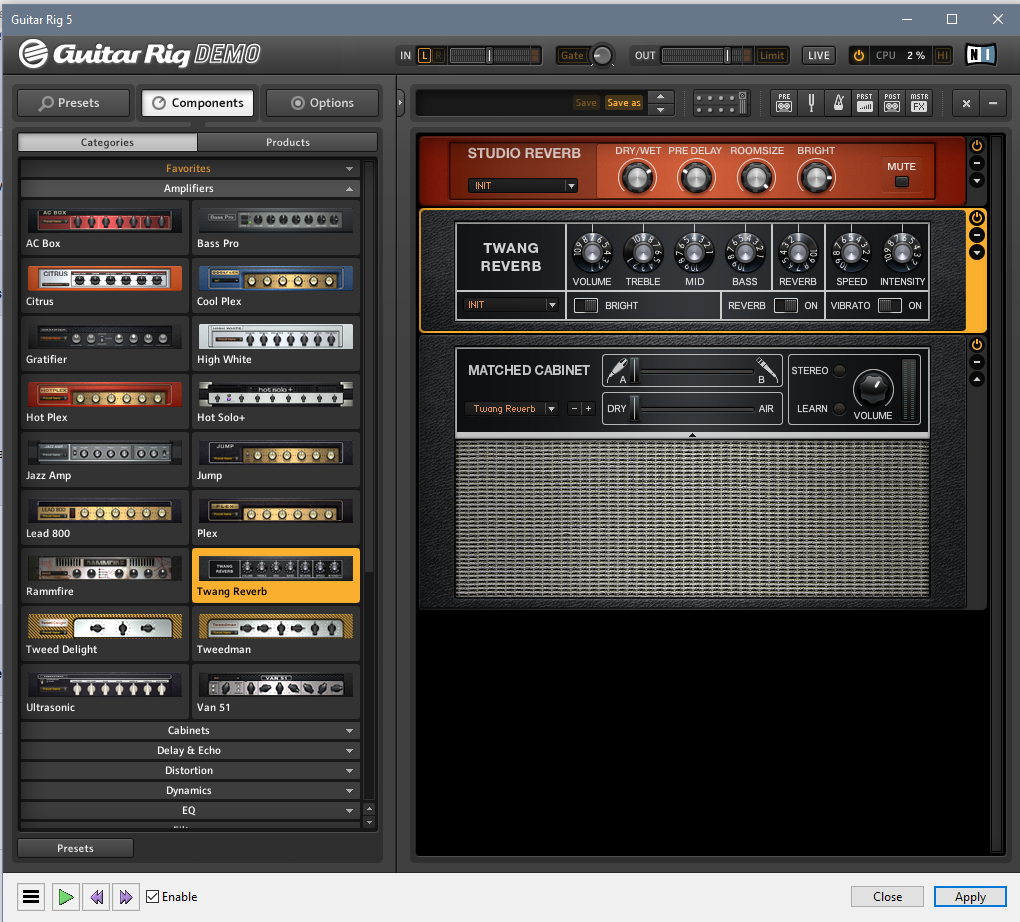Select the microphone A icon in cabinet
The image size is (1020, 922).
pyautogui.click(x=616, y=370)
